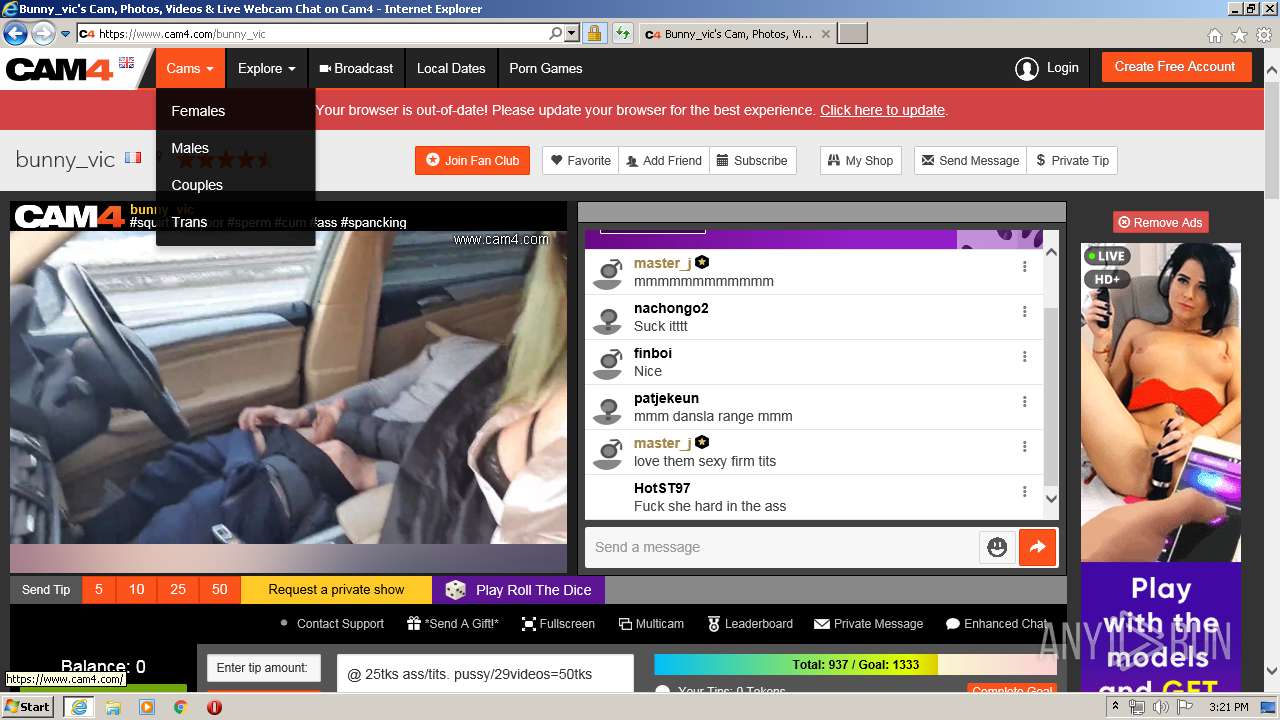
Task: Select Couples from Cams menu
Action: point(197,185)
